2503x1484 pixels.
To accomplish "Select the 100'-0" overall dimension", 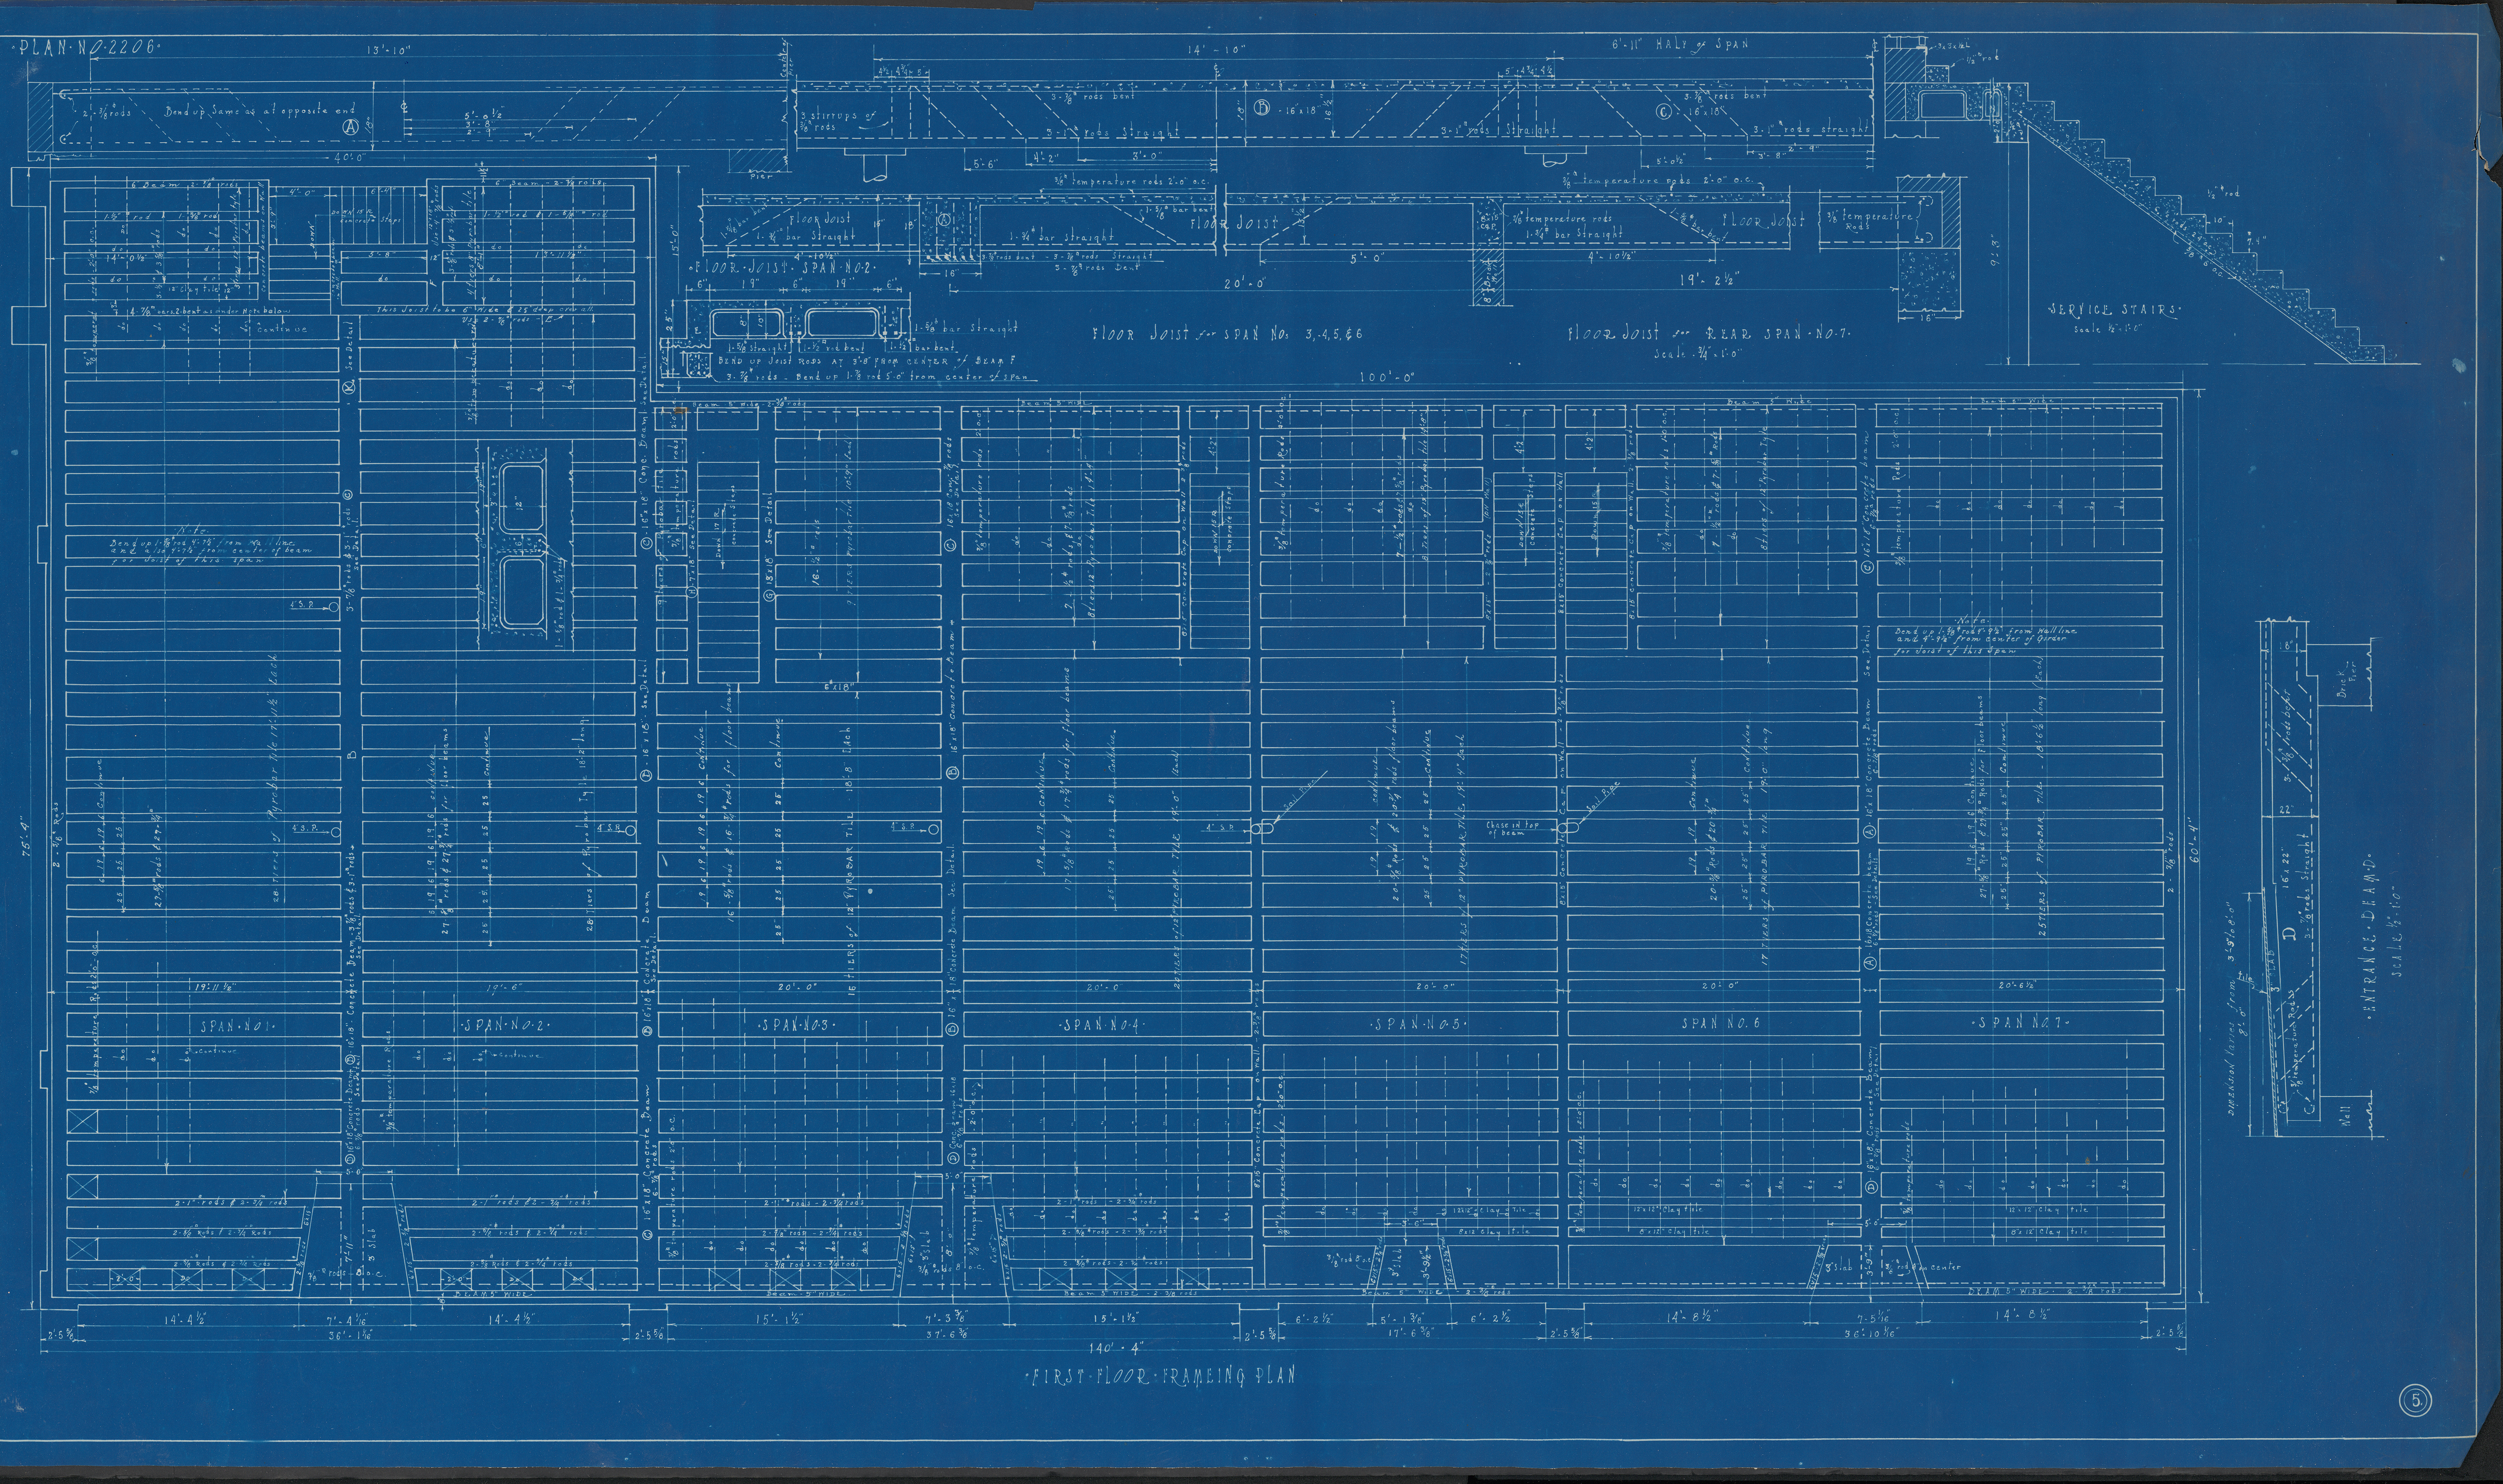I will tap(1389, 378).
